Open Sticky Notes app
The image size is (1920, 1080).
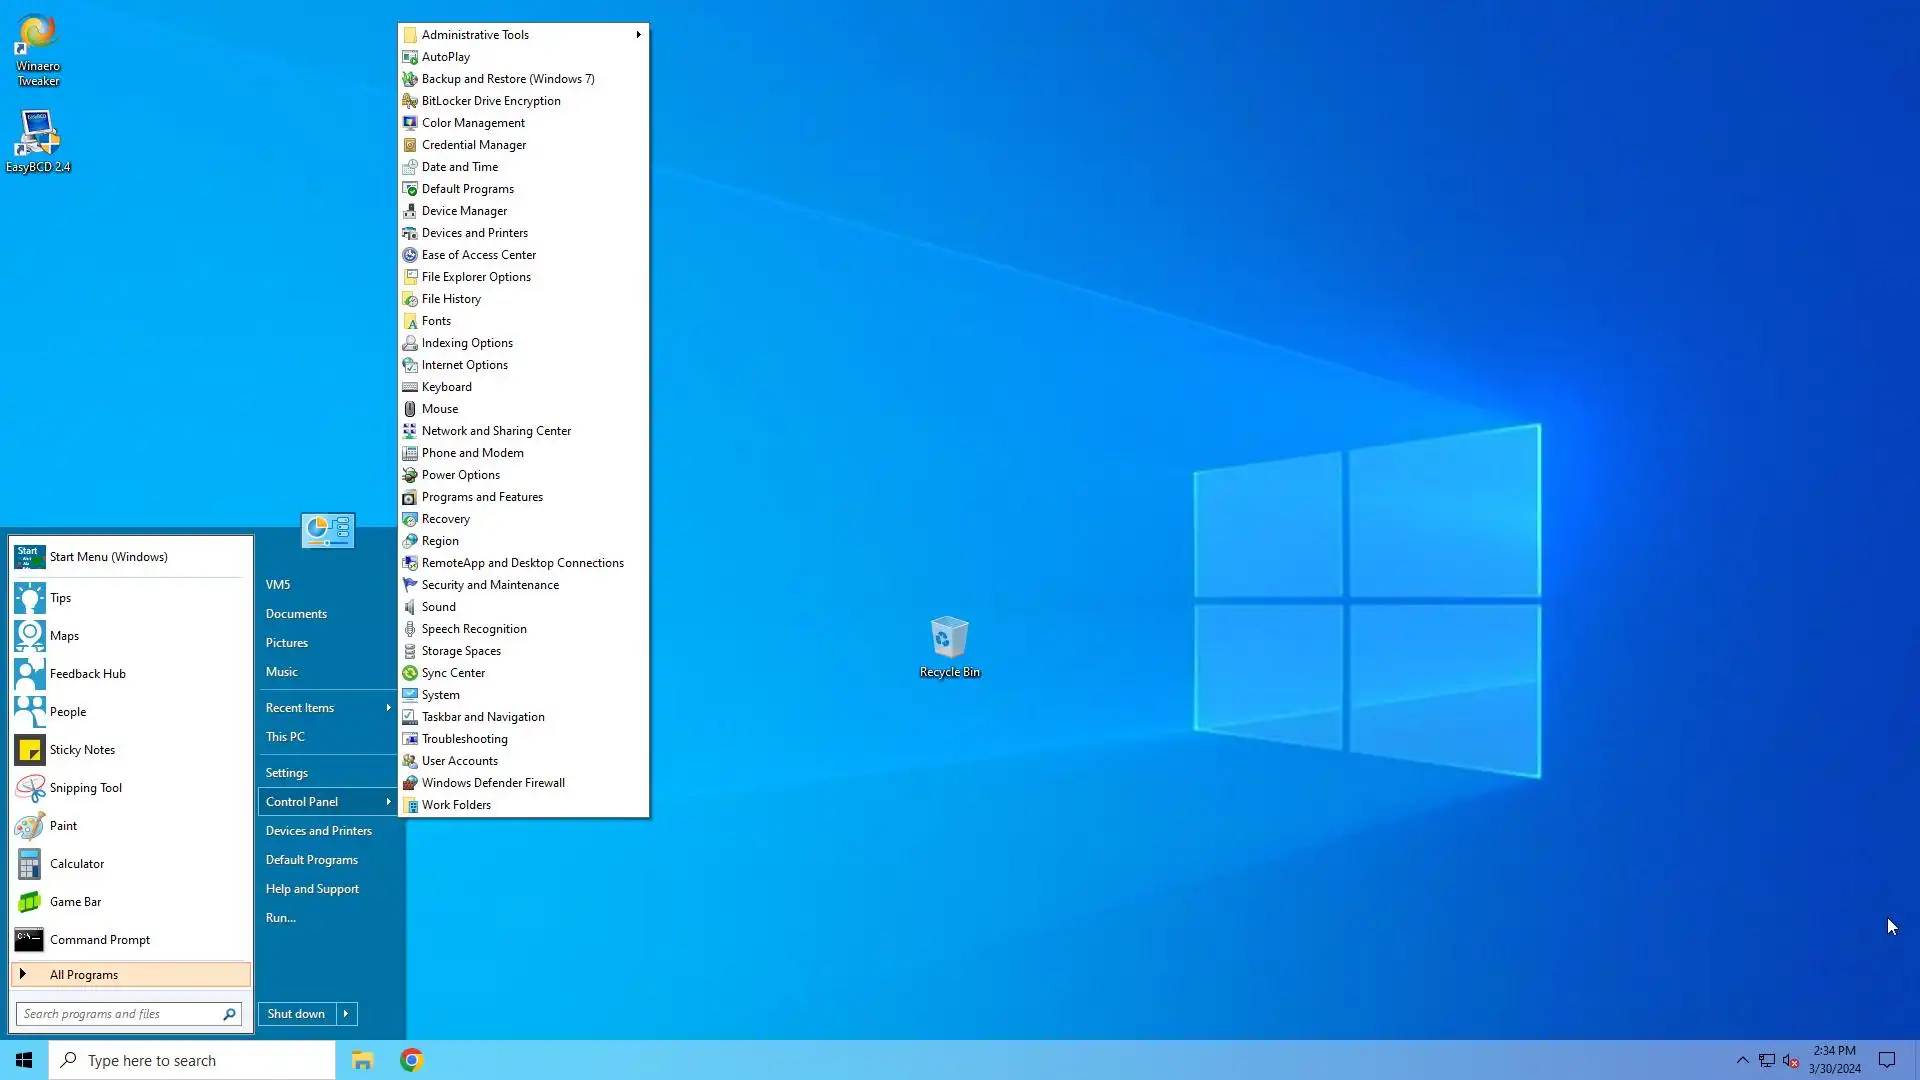(x=82, y=750)
